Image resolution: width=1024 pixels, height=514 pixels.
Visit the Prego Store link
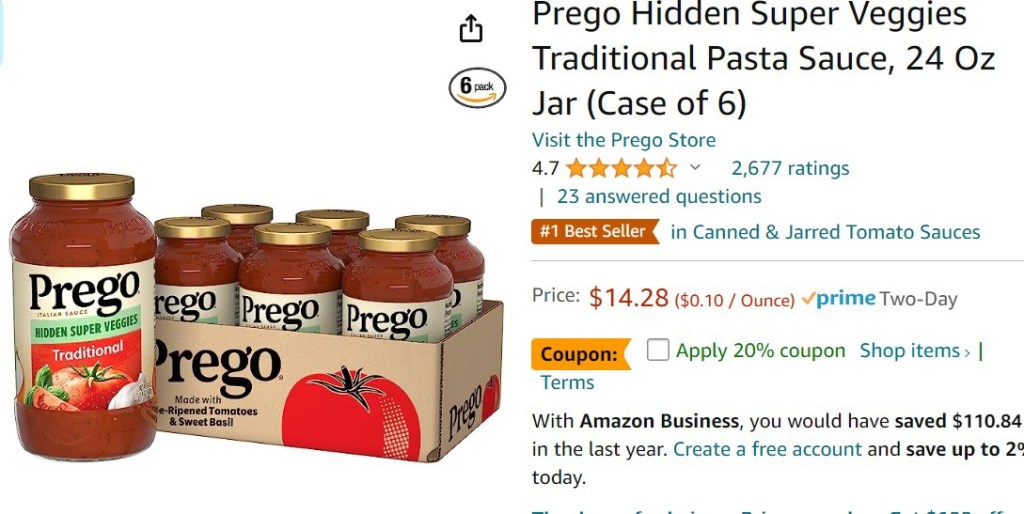(624, 140)
